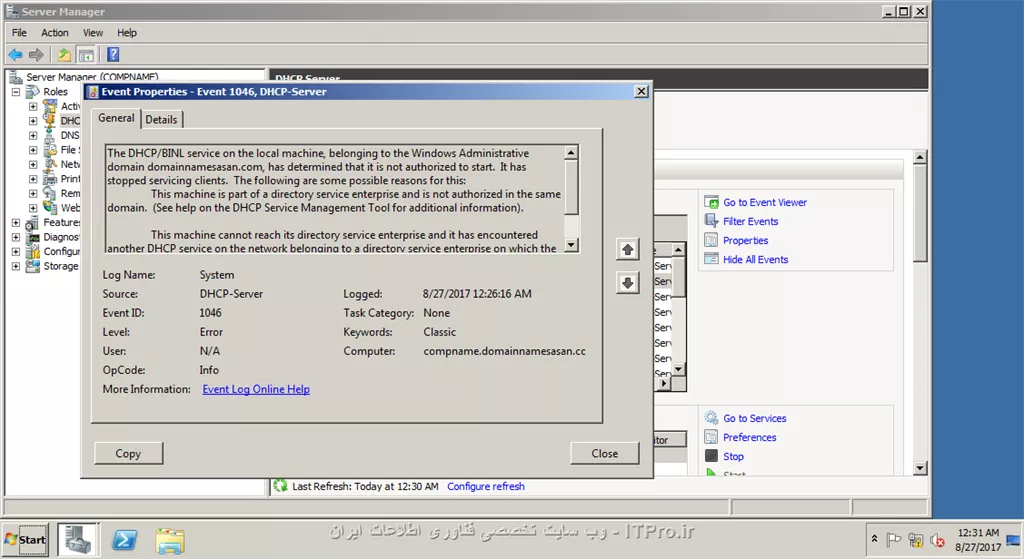Click the events Properties icon

(x=711, y=240)
